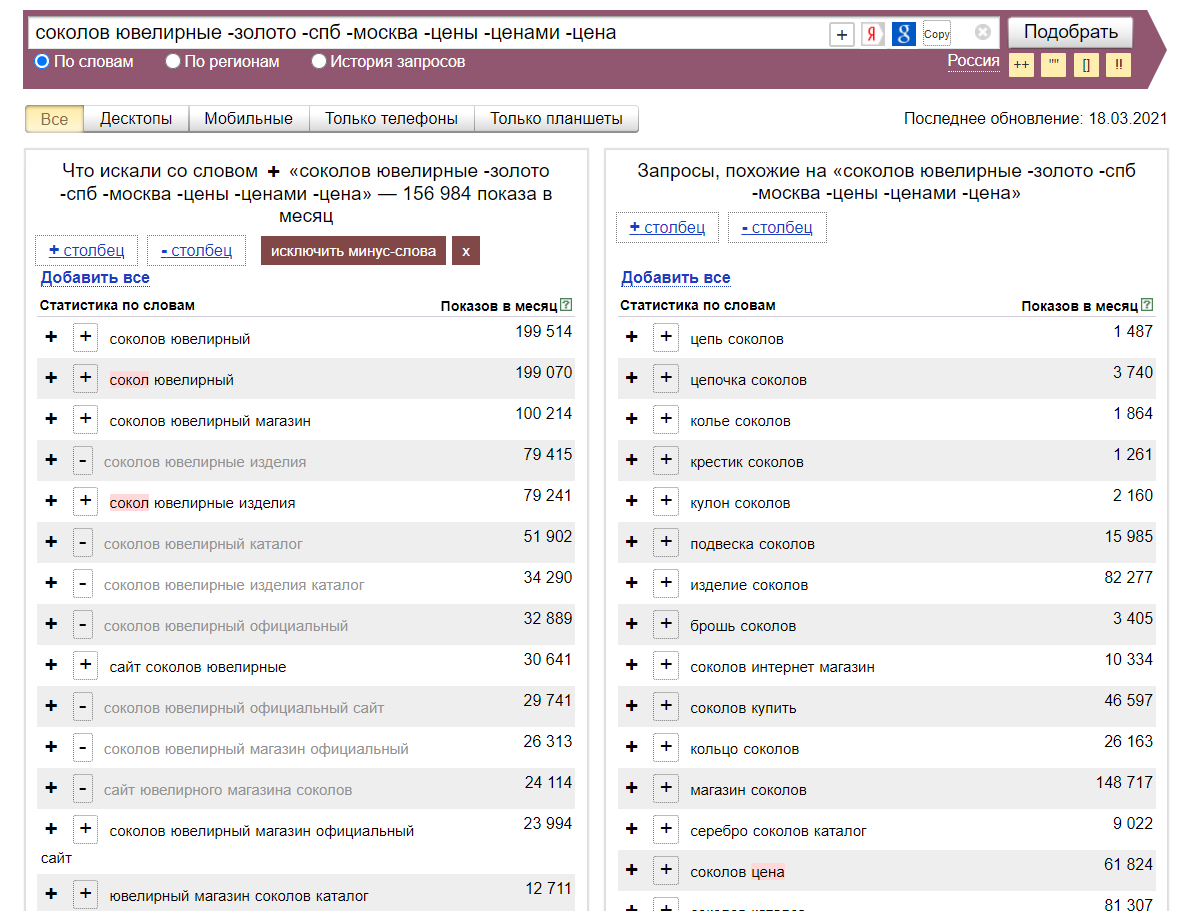Clear the search query with the x icon
This screenshot has width=1191, height=911.
[x=982, y=33]
